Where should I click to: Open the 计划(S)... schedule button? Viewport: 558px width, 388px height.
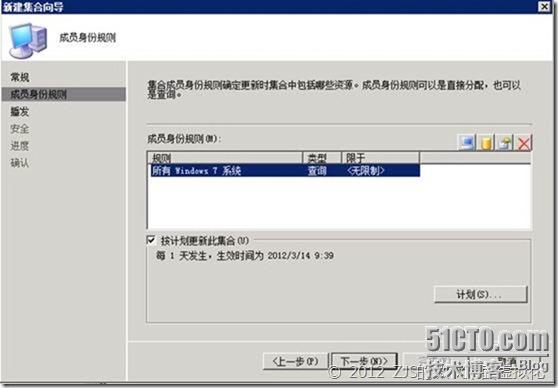pos(480,294)
